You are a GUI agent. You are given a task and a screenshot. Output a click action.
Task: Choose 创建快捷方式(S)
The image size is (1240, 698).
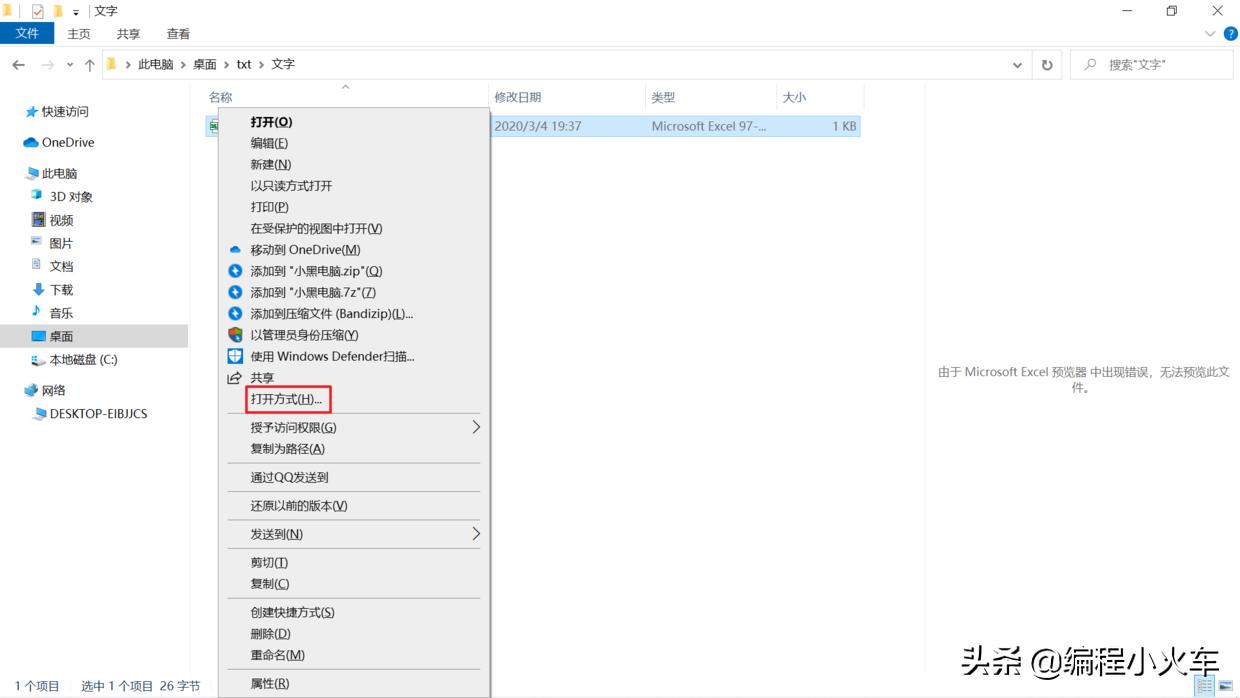[354, 612]
